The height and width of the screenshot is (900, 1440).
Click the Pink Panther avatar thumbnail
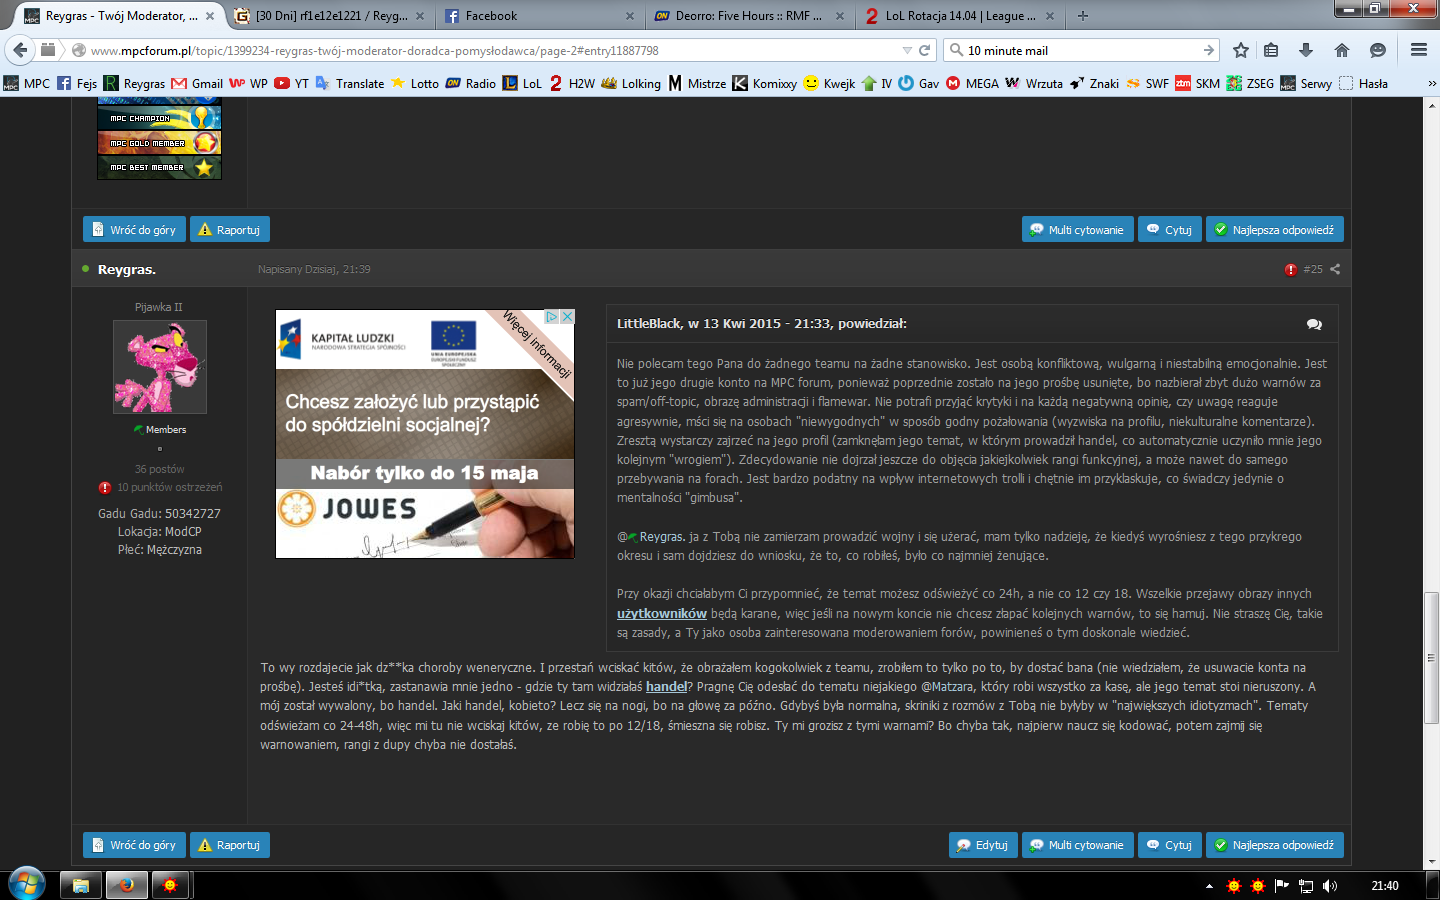click(160, 367)
